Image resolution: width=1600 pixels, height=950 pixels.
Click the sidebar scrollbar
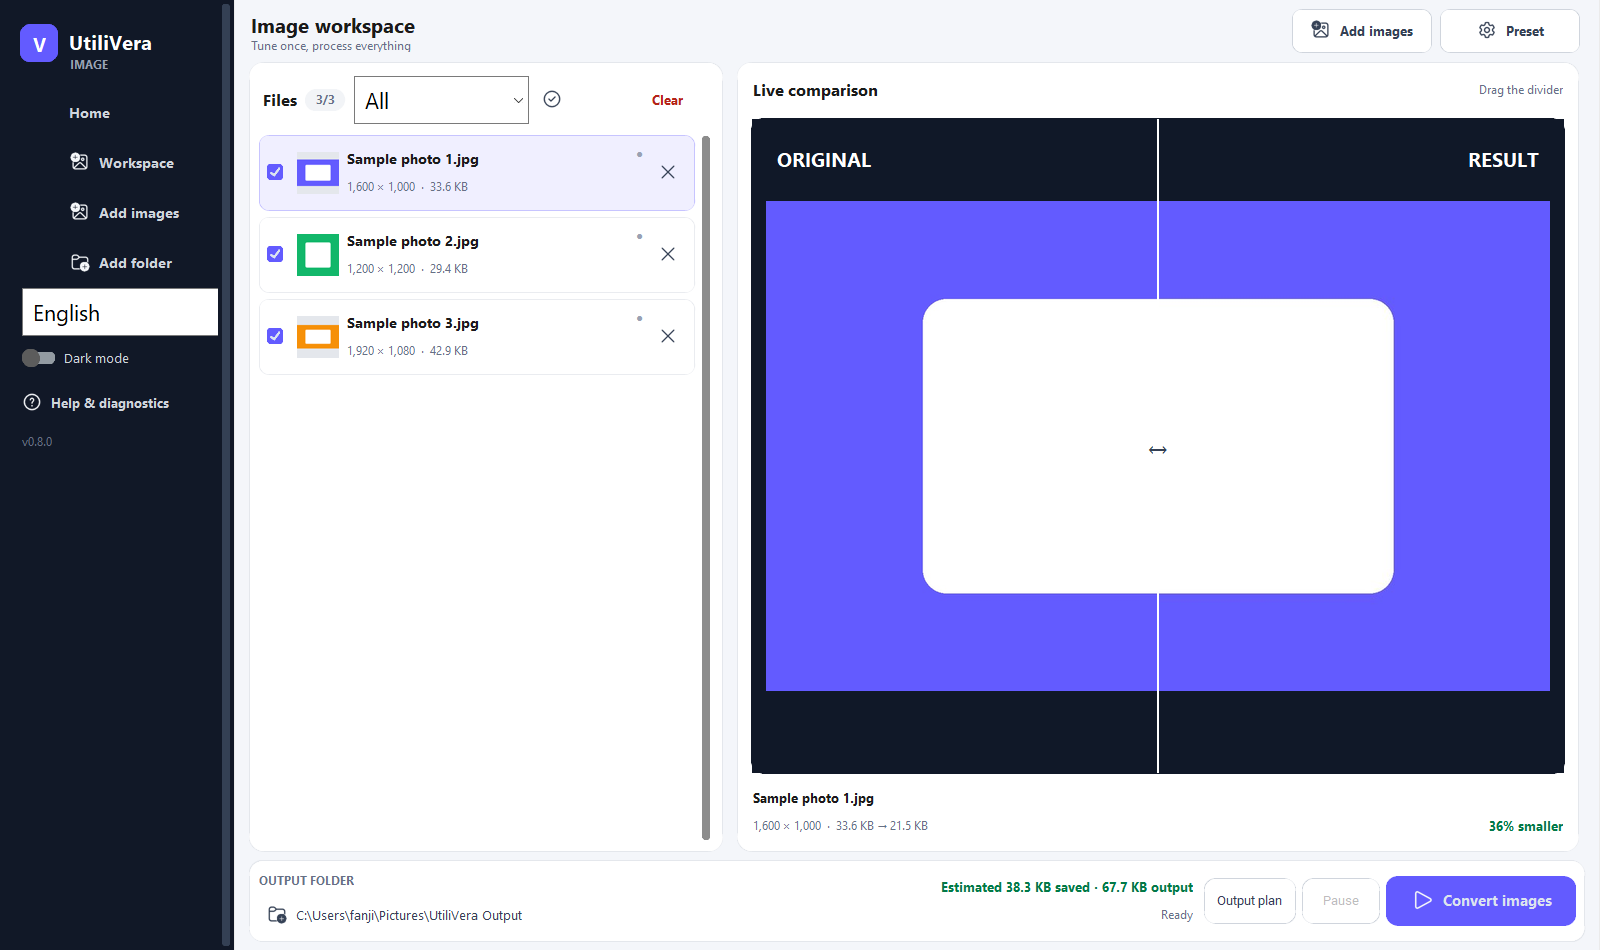[226, 475]
